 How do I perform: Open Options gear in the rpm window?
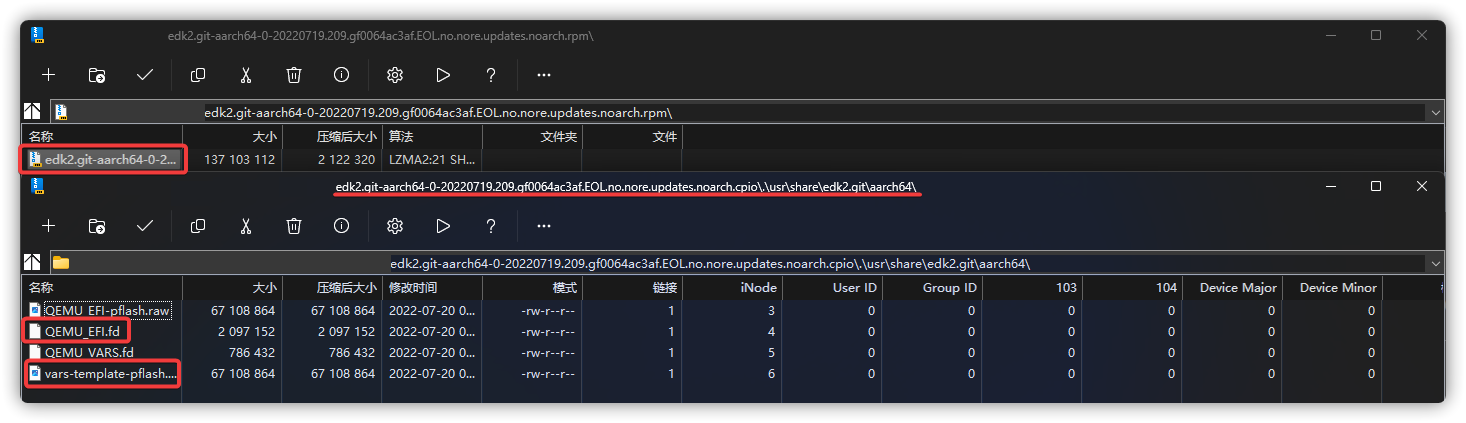click(x=395, y=75)
